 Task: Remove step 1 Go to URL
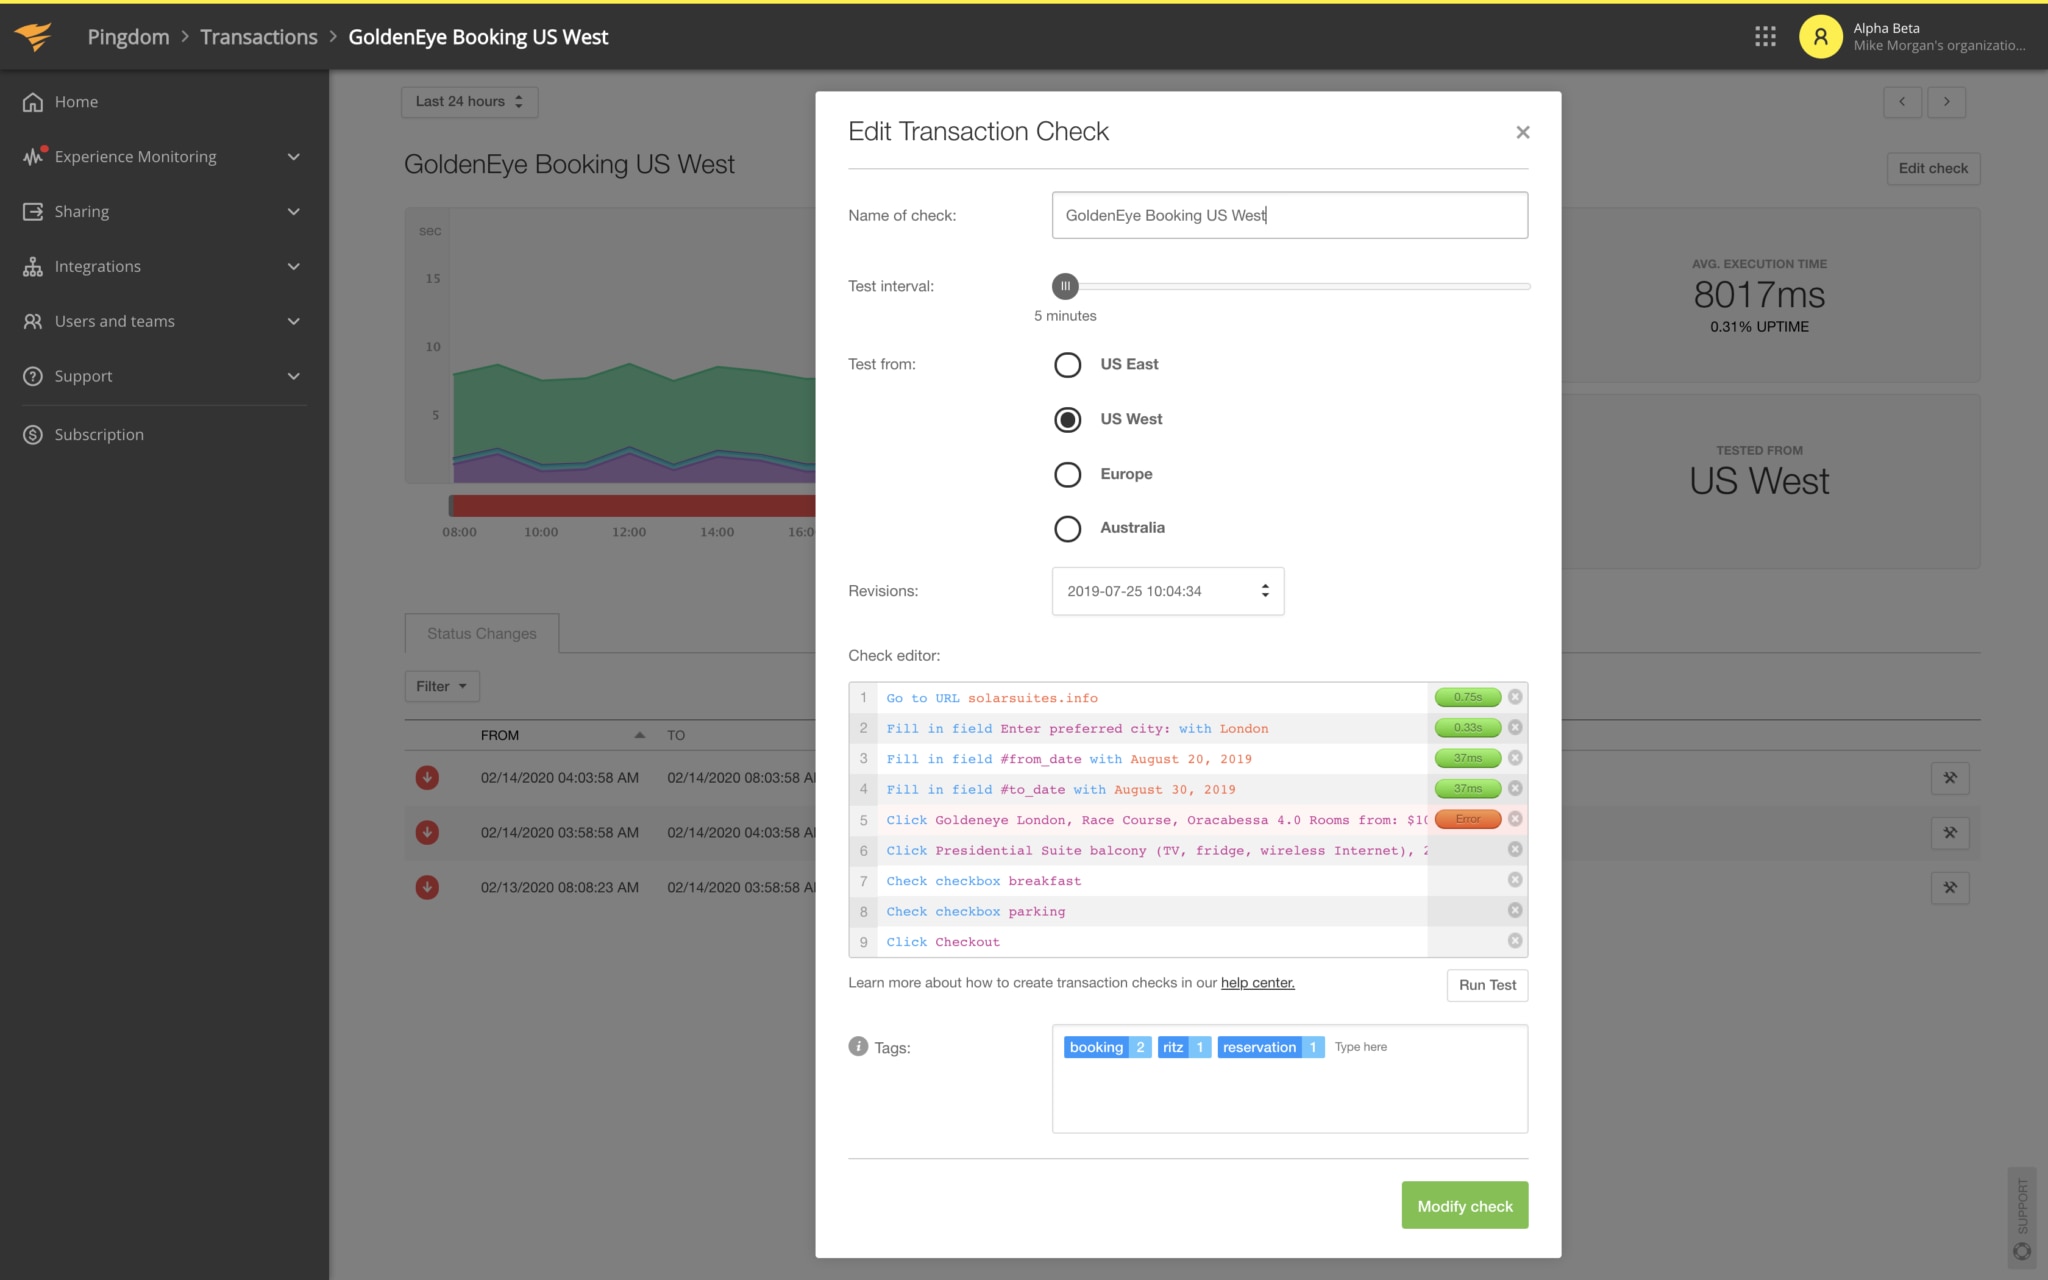point(1515,697)
